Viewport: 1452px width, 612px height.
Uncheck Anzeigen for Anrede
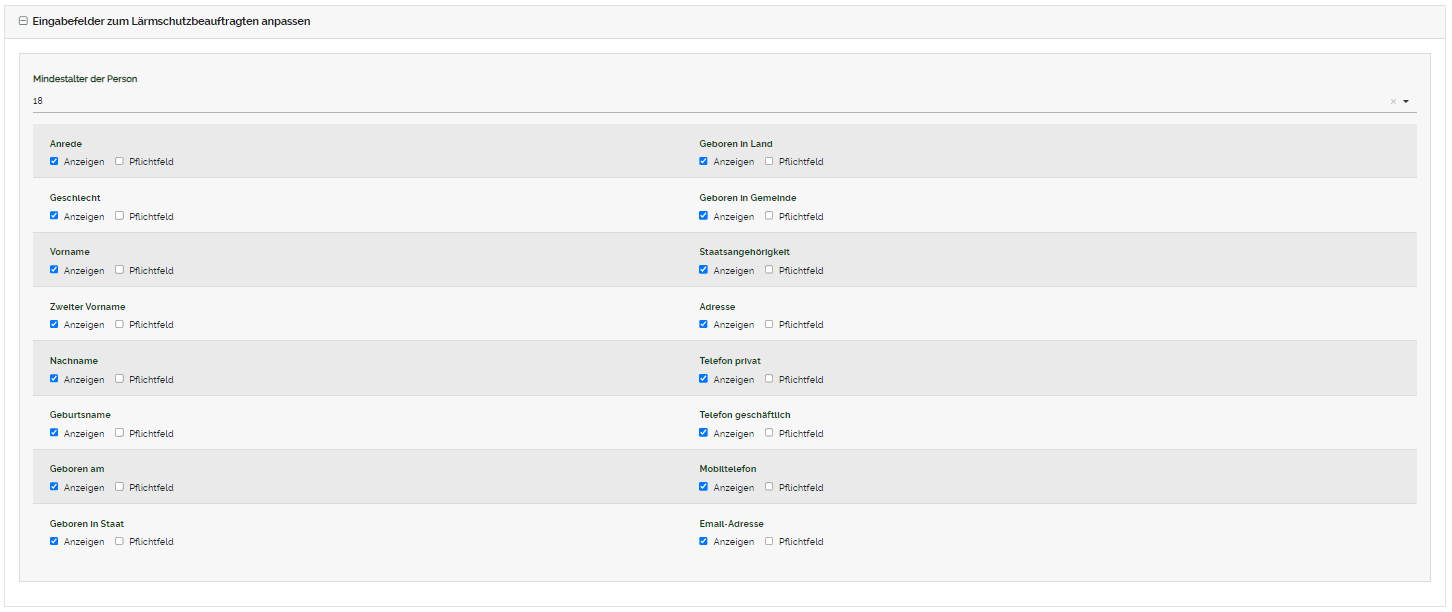click(54, 161)
